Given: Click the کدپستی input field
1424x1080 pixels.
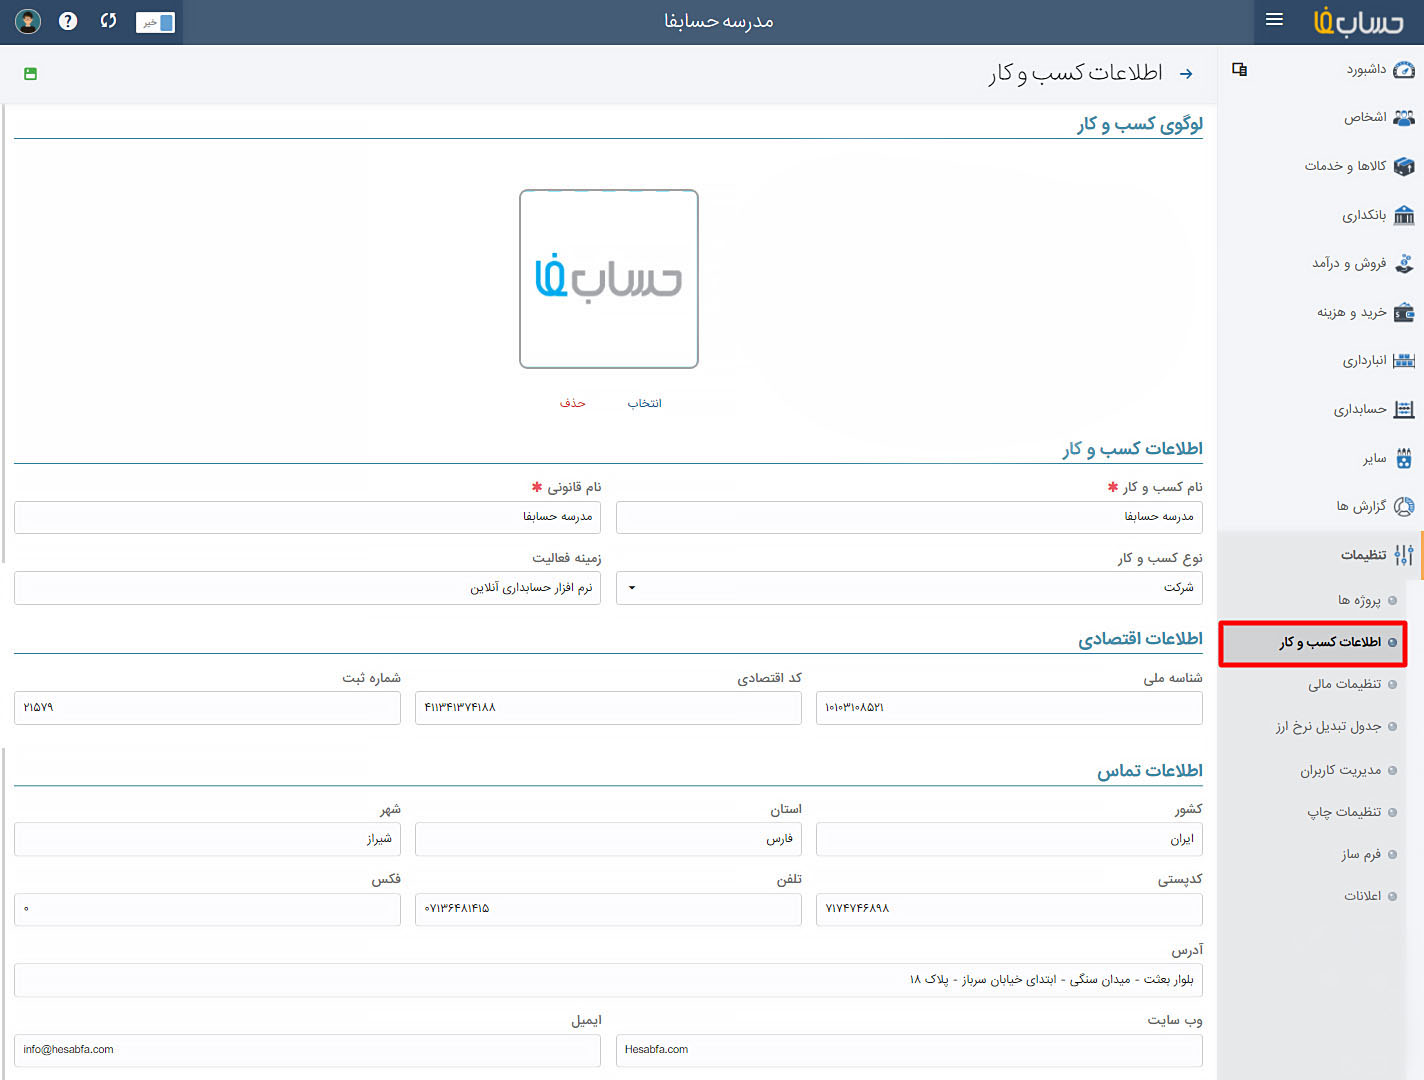Looking at the screenshot, I should (x=1009, y=909).
